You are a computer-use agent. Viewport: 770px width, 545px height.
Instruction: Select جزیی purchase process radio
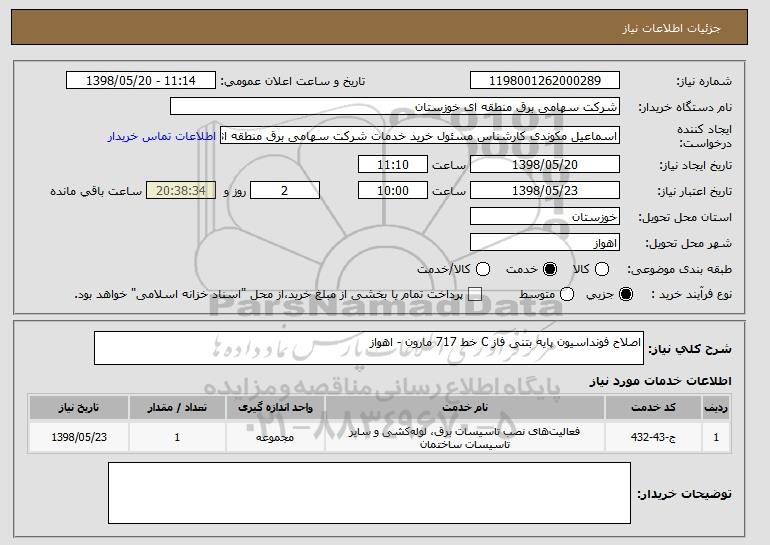point(627,295)
